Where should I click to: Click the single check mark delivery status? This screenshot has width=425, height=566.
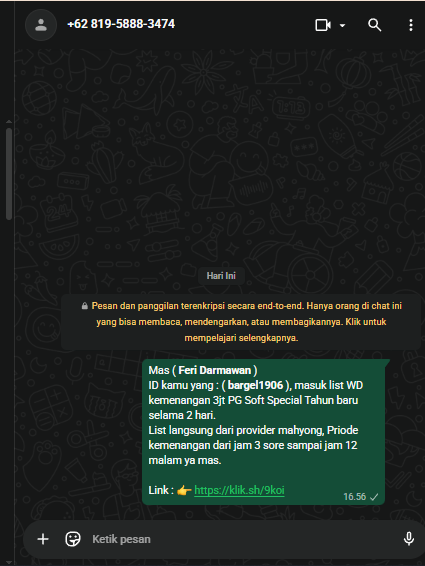[374, 497]
